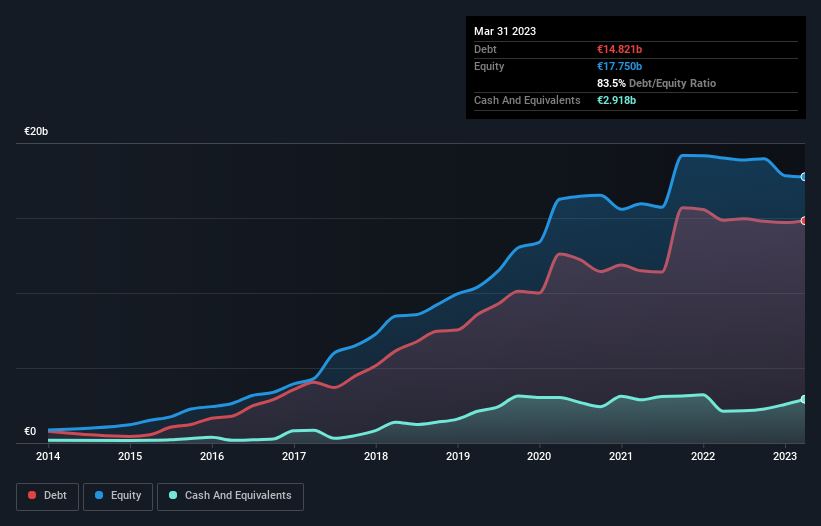Click the €2.918b cash value

tap(616, 100)
